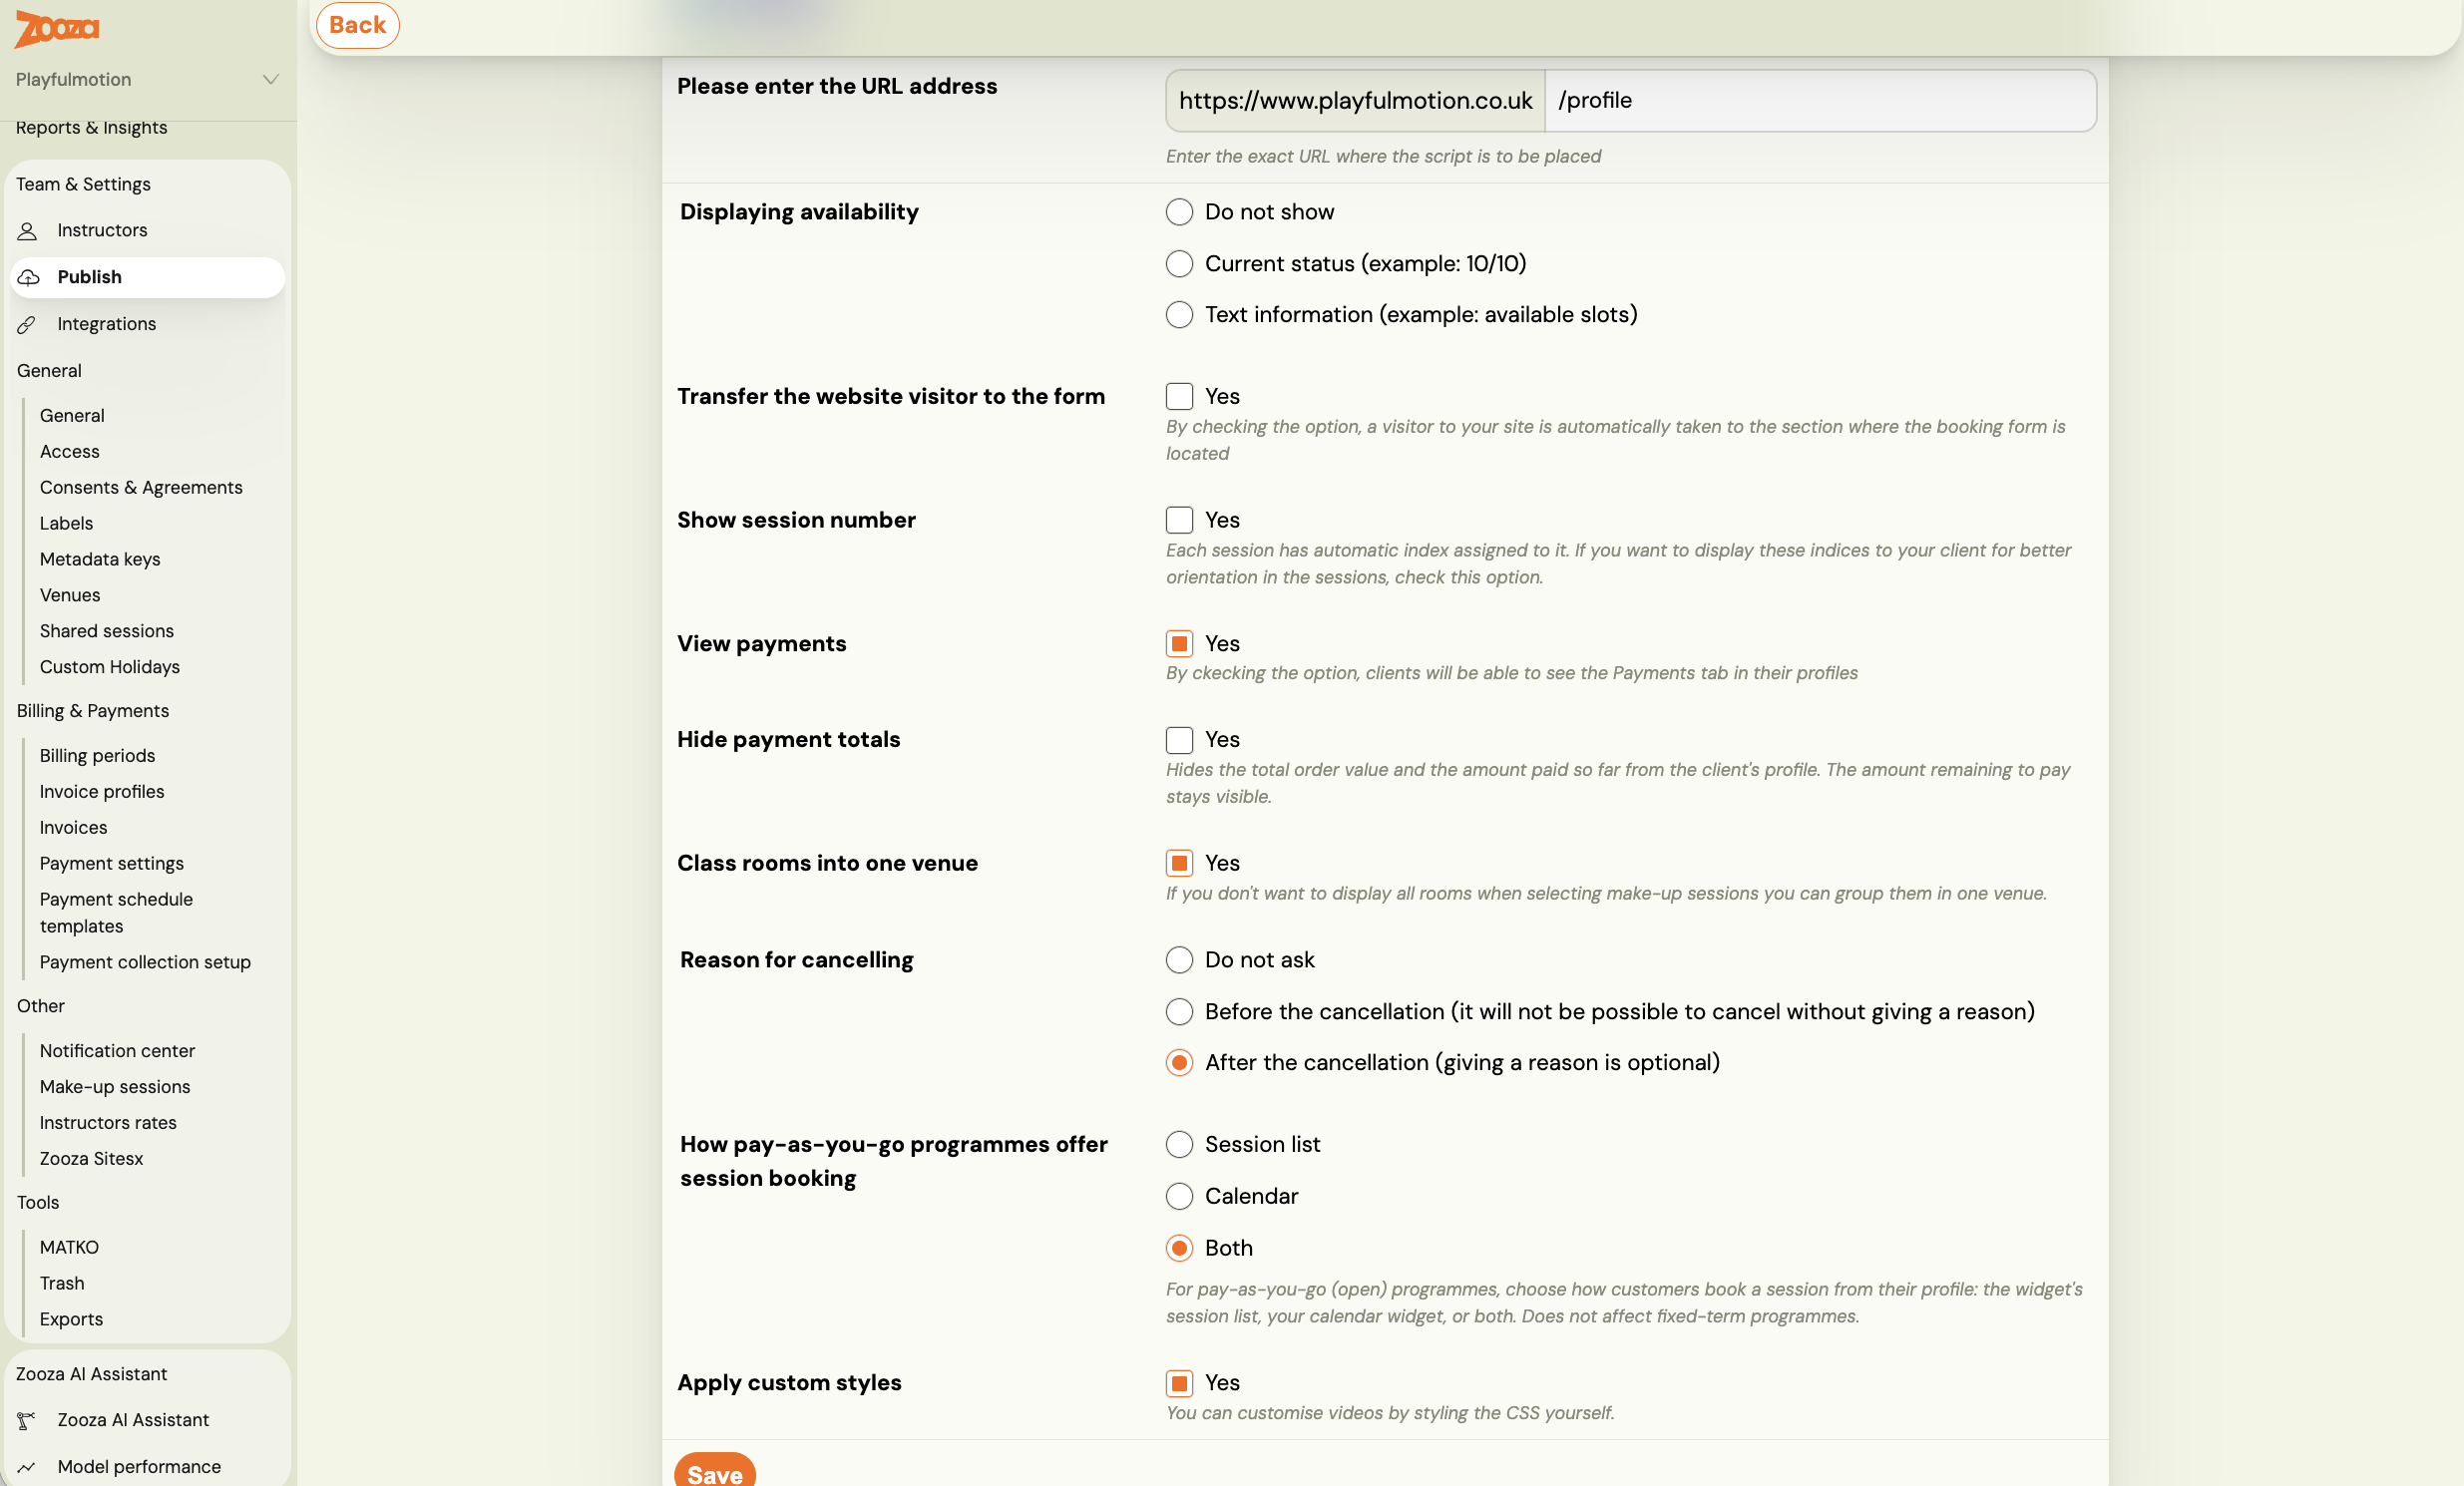Image resolution: width=2464 pixels, height=1486 pixels.
Task: Click the Zooza logo
Action: (x=57, y=28)
